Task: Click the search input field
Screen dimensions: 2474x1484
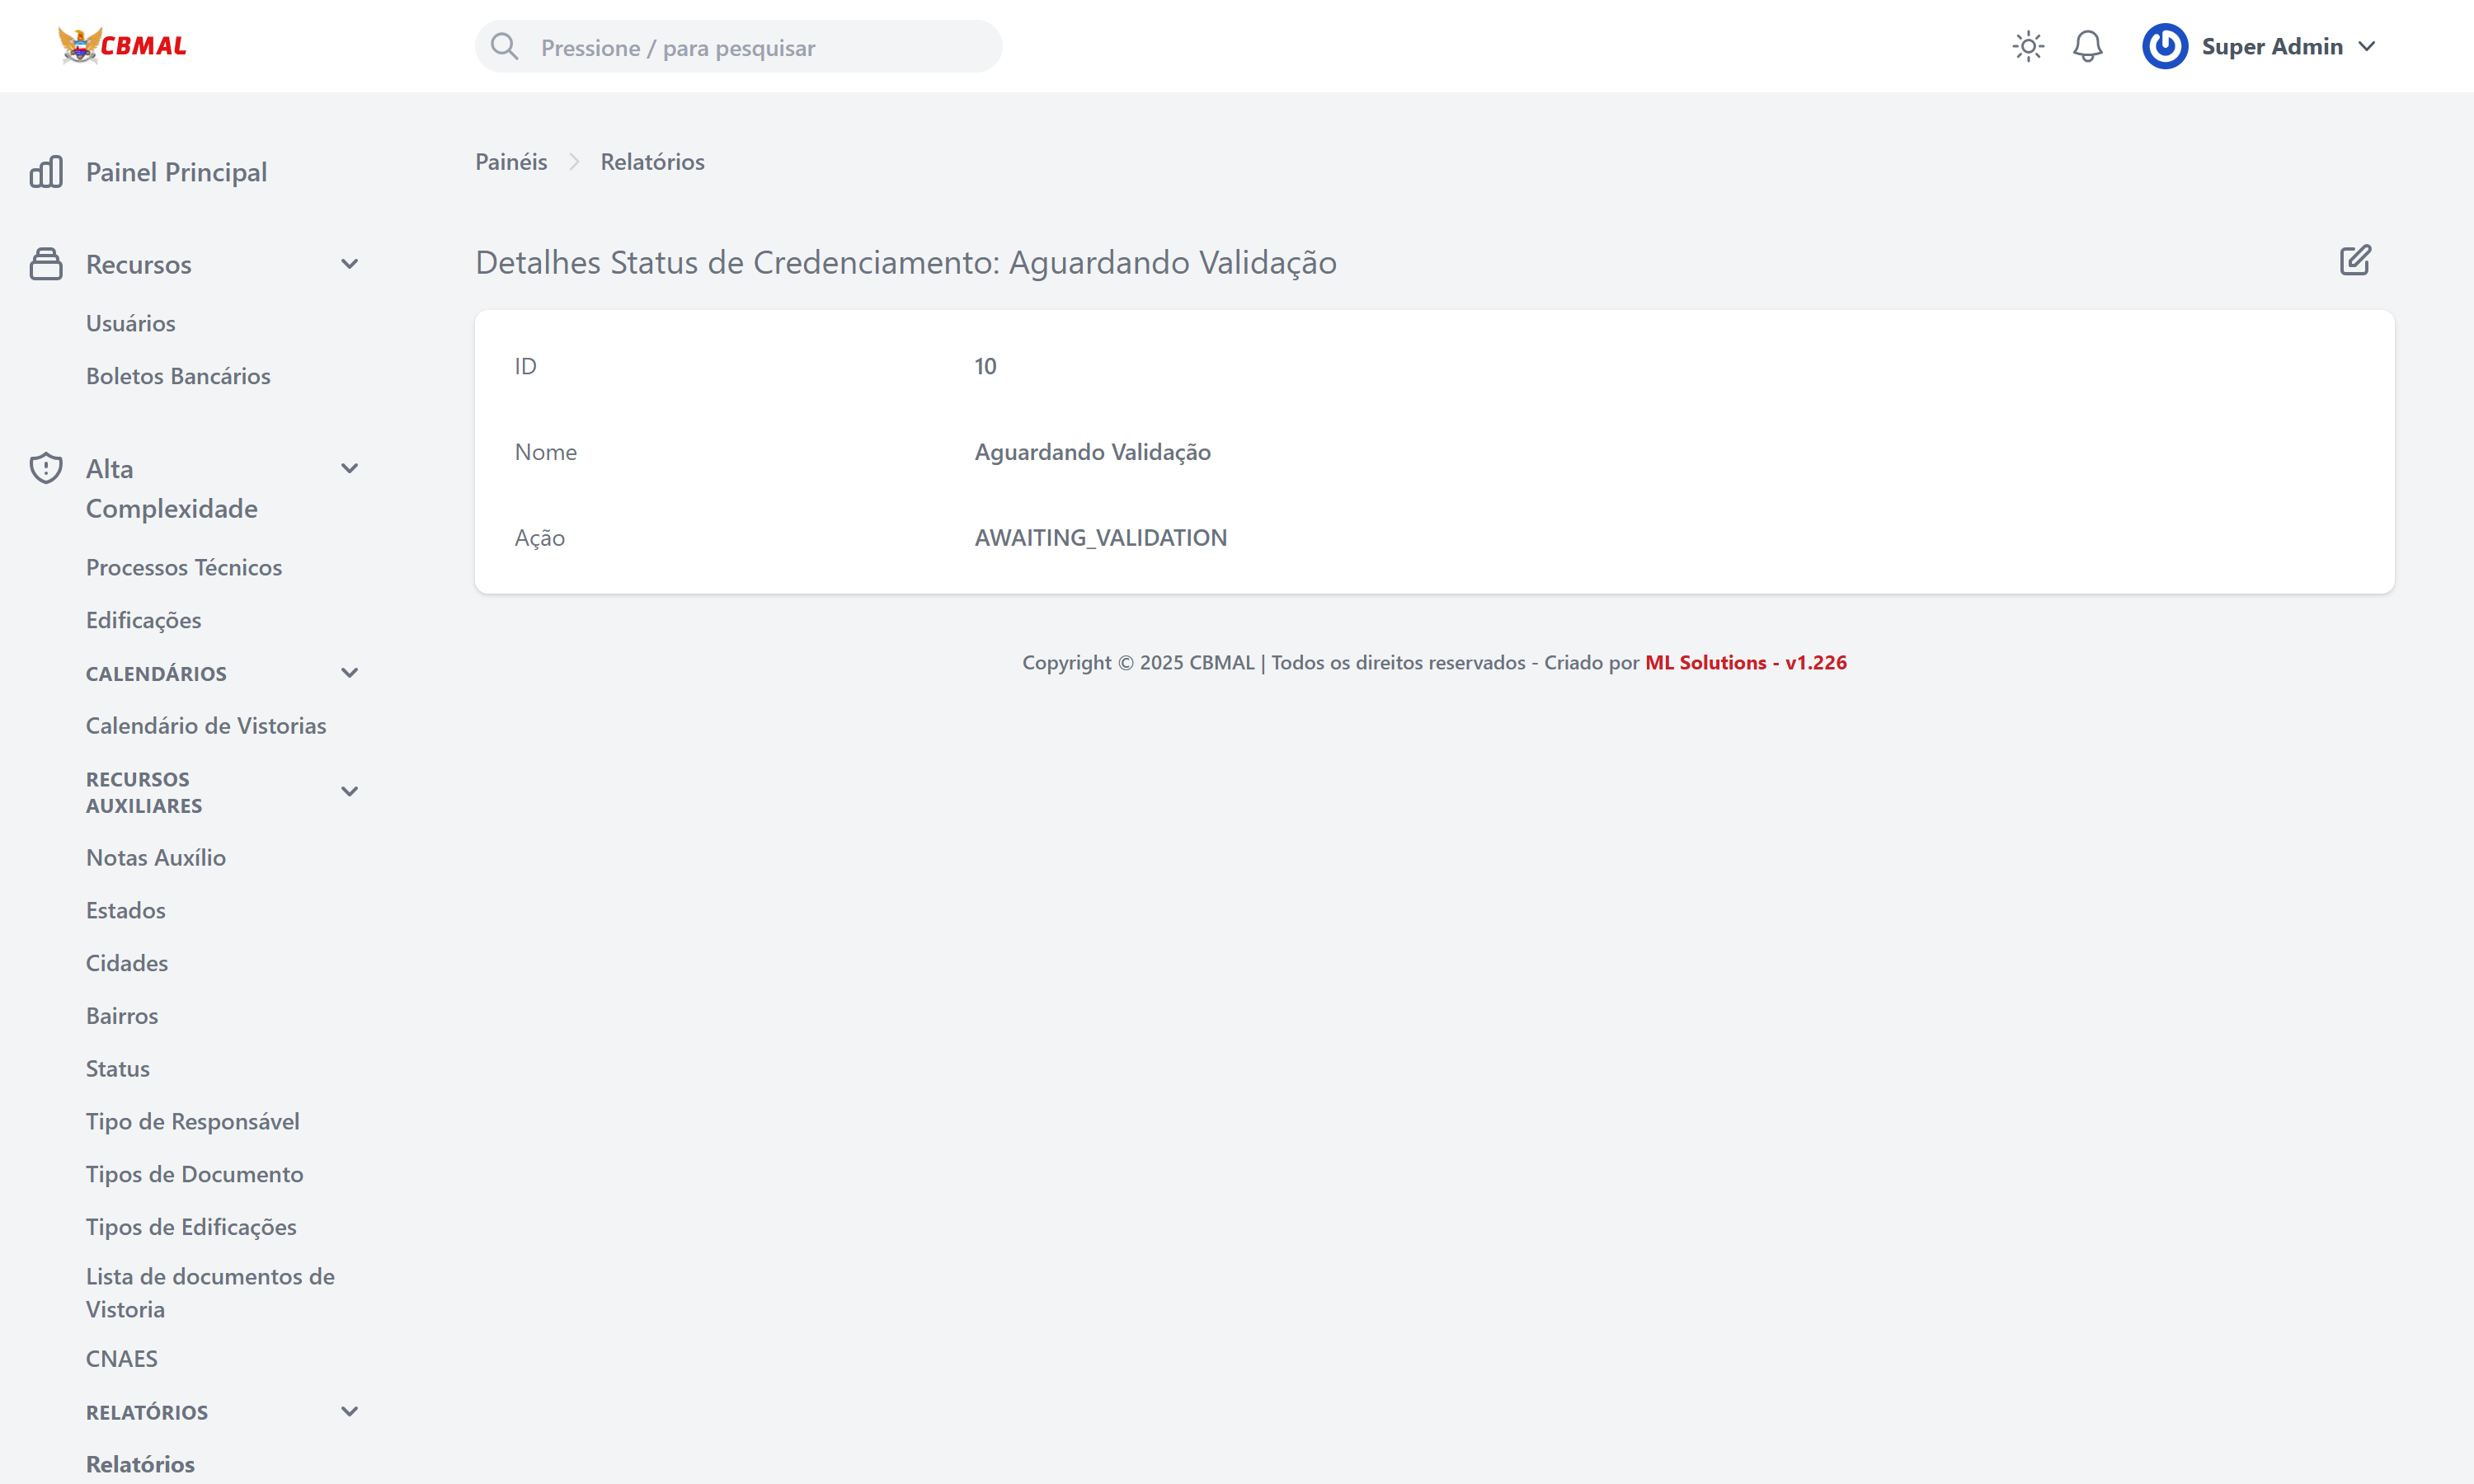Action: coord(740,46)
